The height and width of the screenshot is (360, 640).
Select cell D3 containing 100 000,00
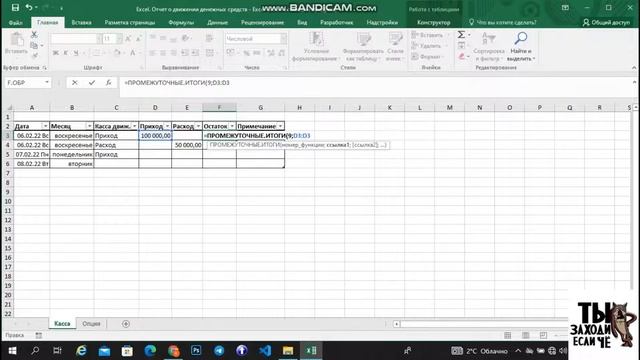coord(155,136)
